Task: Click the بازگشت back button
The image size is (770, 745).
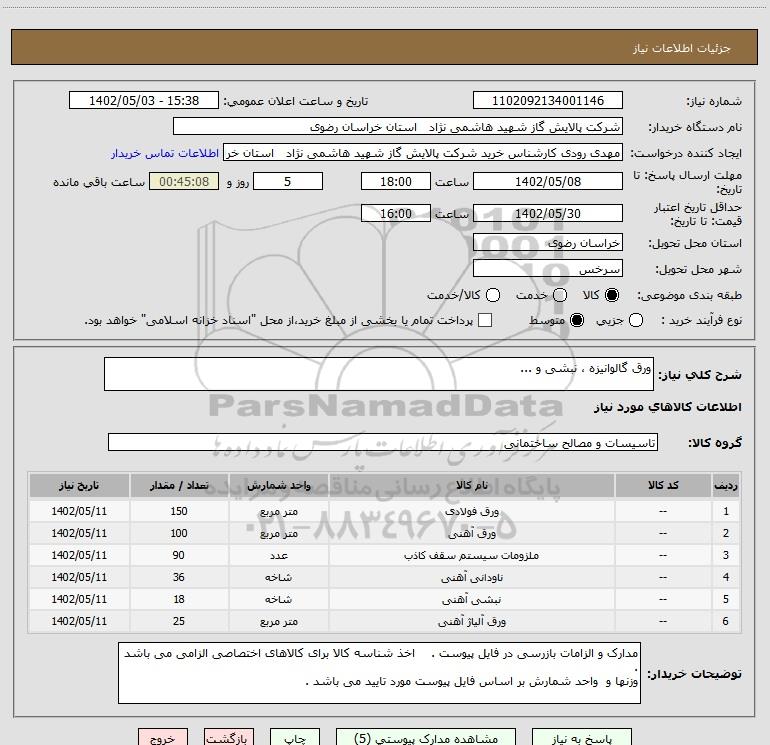Action: coord(229,738)
